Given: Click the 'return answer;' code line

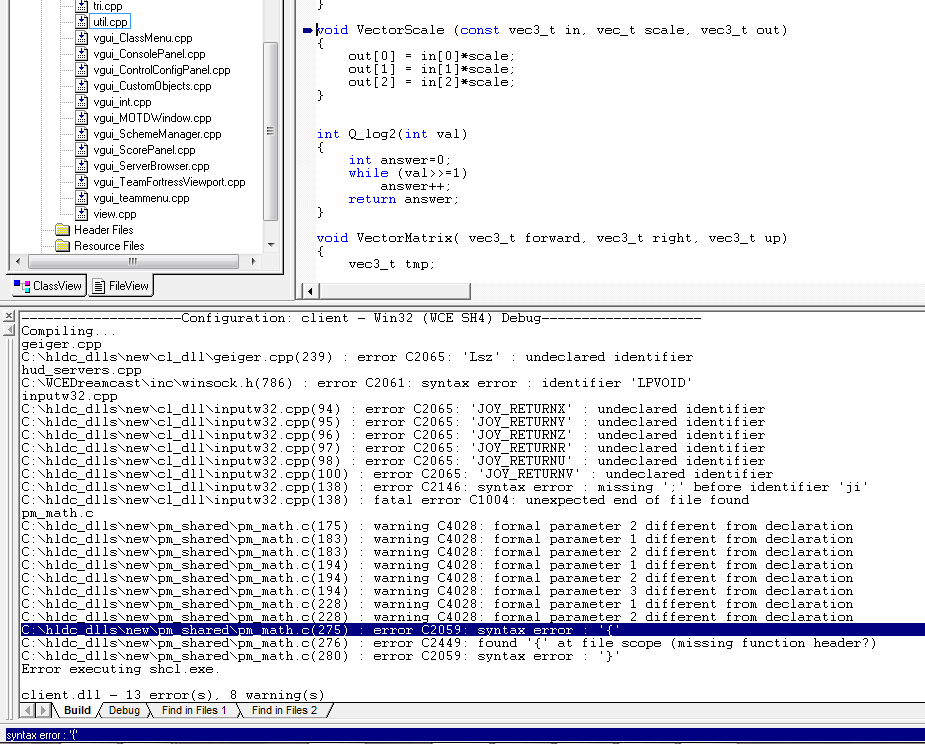Looking at the screenshot, I should 403,199.
